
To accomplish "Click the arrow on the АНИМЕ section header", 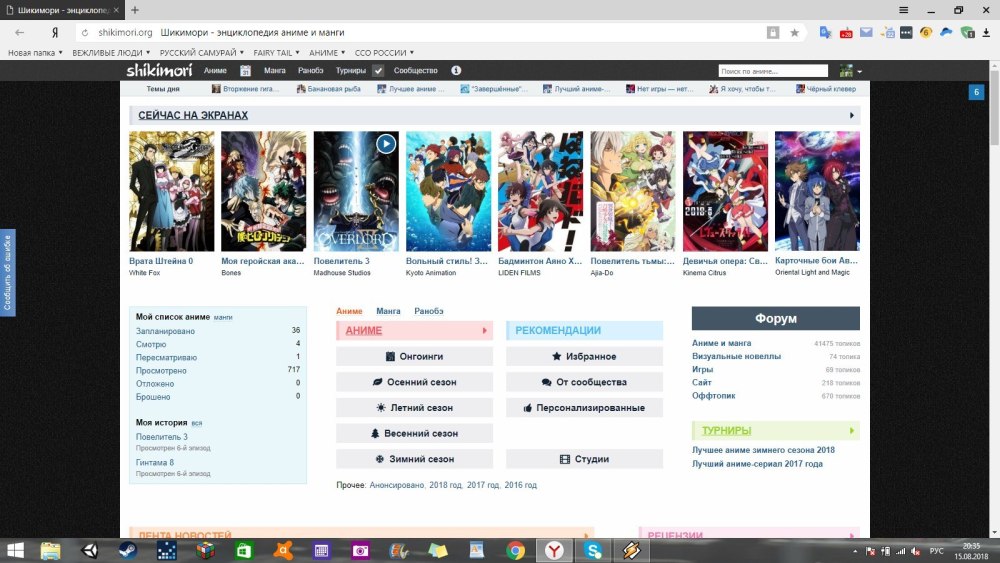I will pos(485,330).
